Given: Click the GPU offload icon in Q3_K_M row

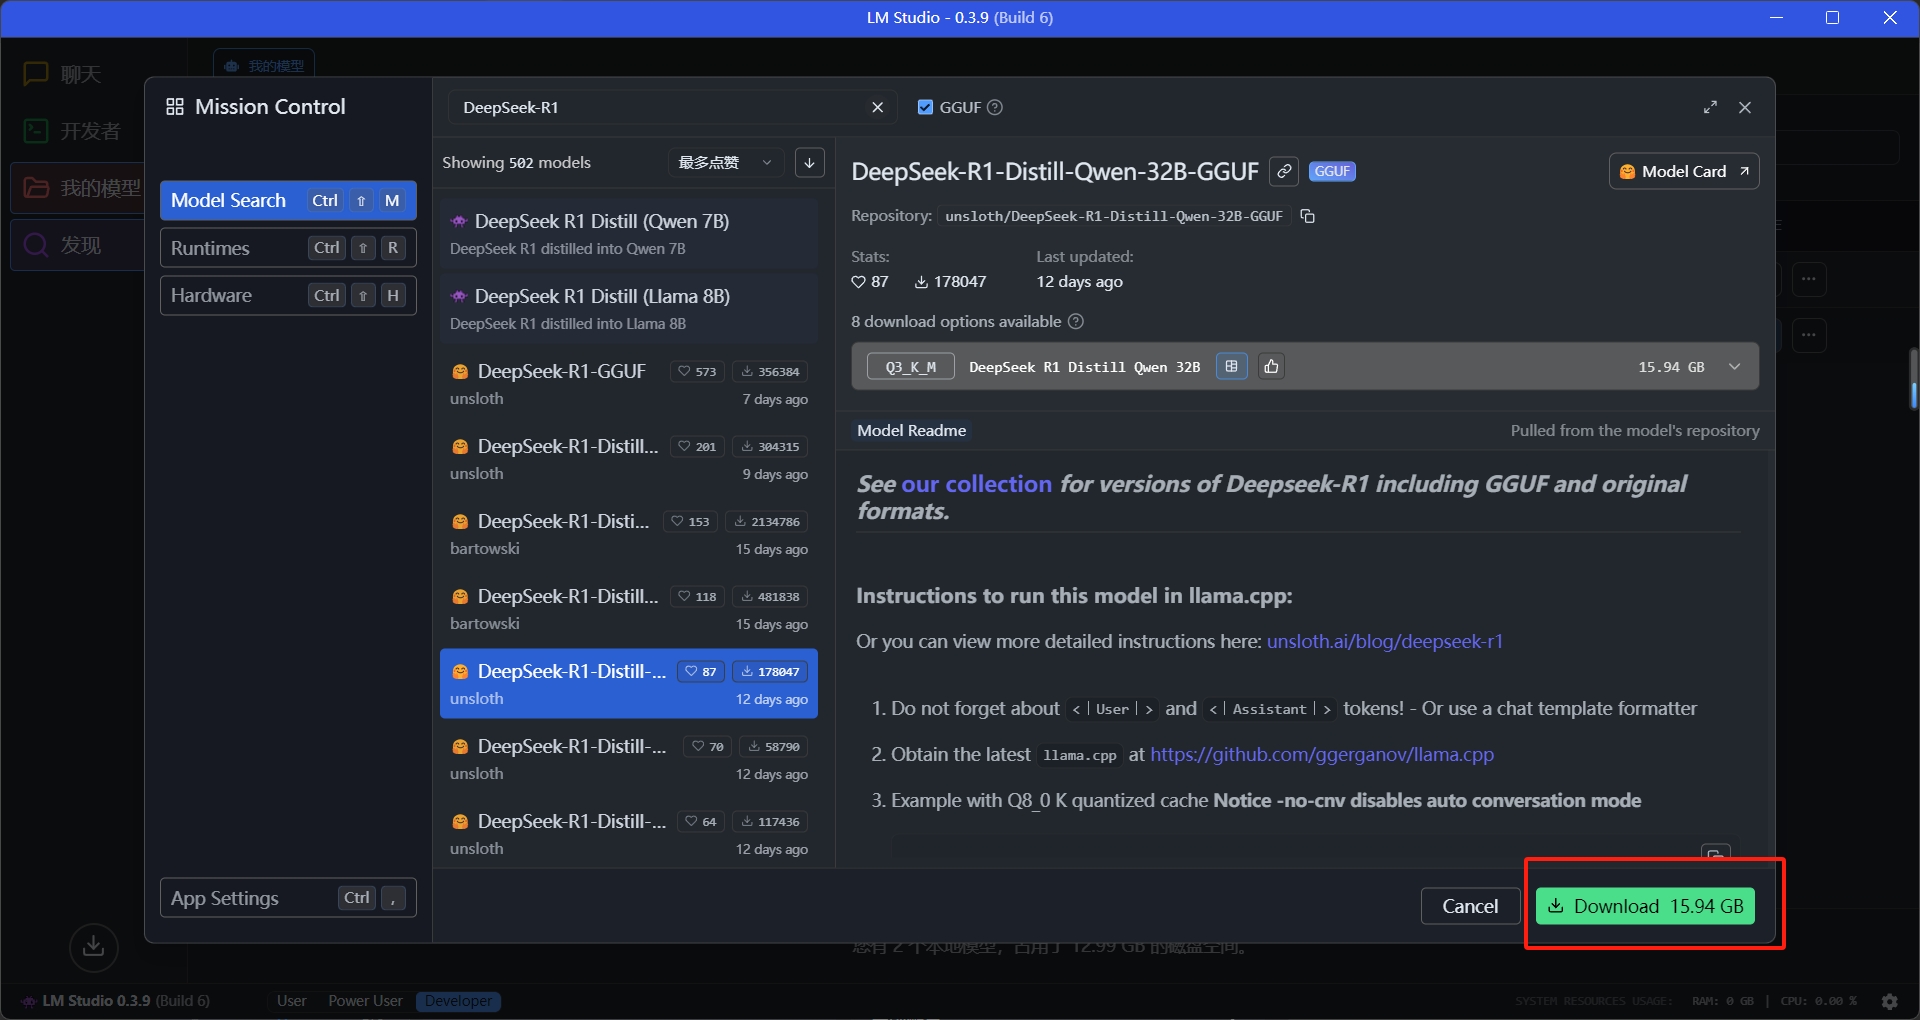Looking at the screenshot, I should point(1231,366).
